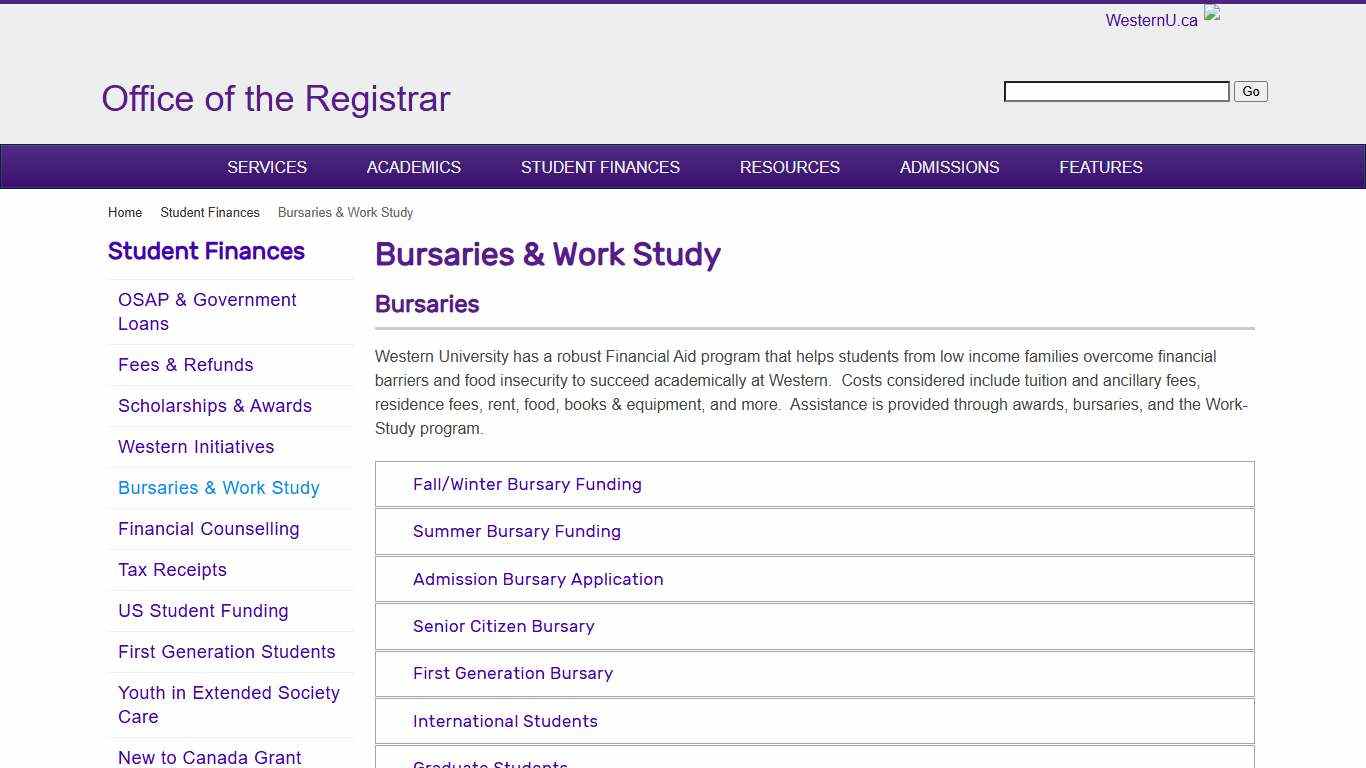Viewport: 1366px width, 768px height.
Task: Expand the Fall/Winter Bursary Funding section
Action: coord(527,484)
